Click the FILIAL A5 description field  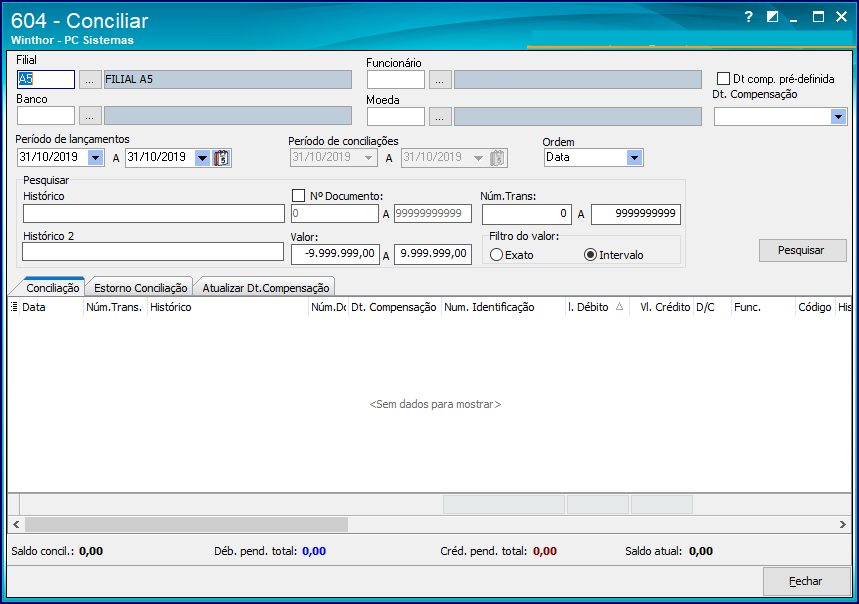pyautogui.click(x=228, y=79)
